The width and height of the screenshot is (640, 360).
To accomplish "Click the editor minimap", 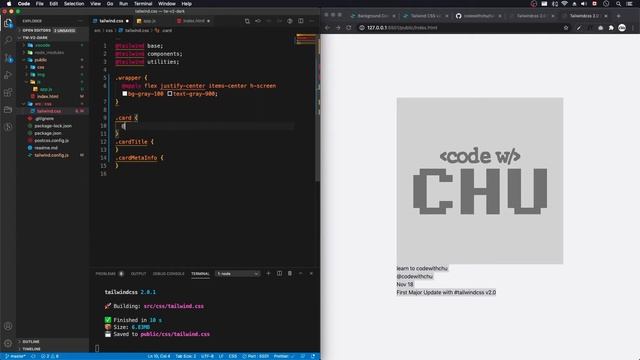I will tap(306, 40).
